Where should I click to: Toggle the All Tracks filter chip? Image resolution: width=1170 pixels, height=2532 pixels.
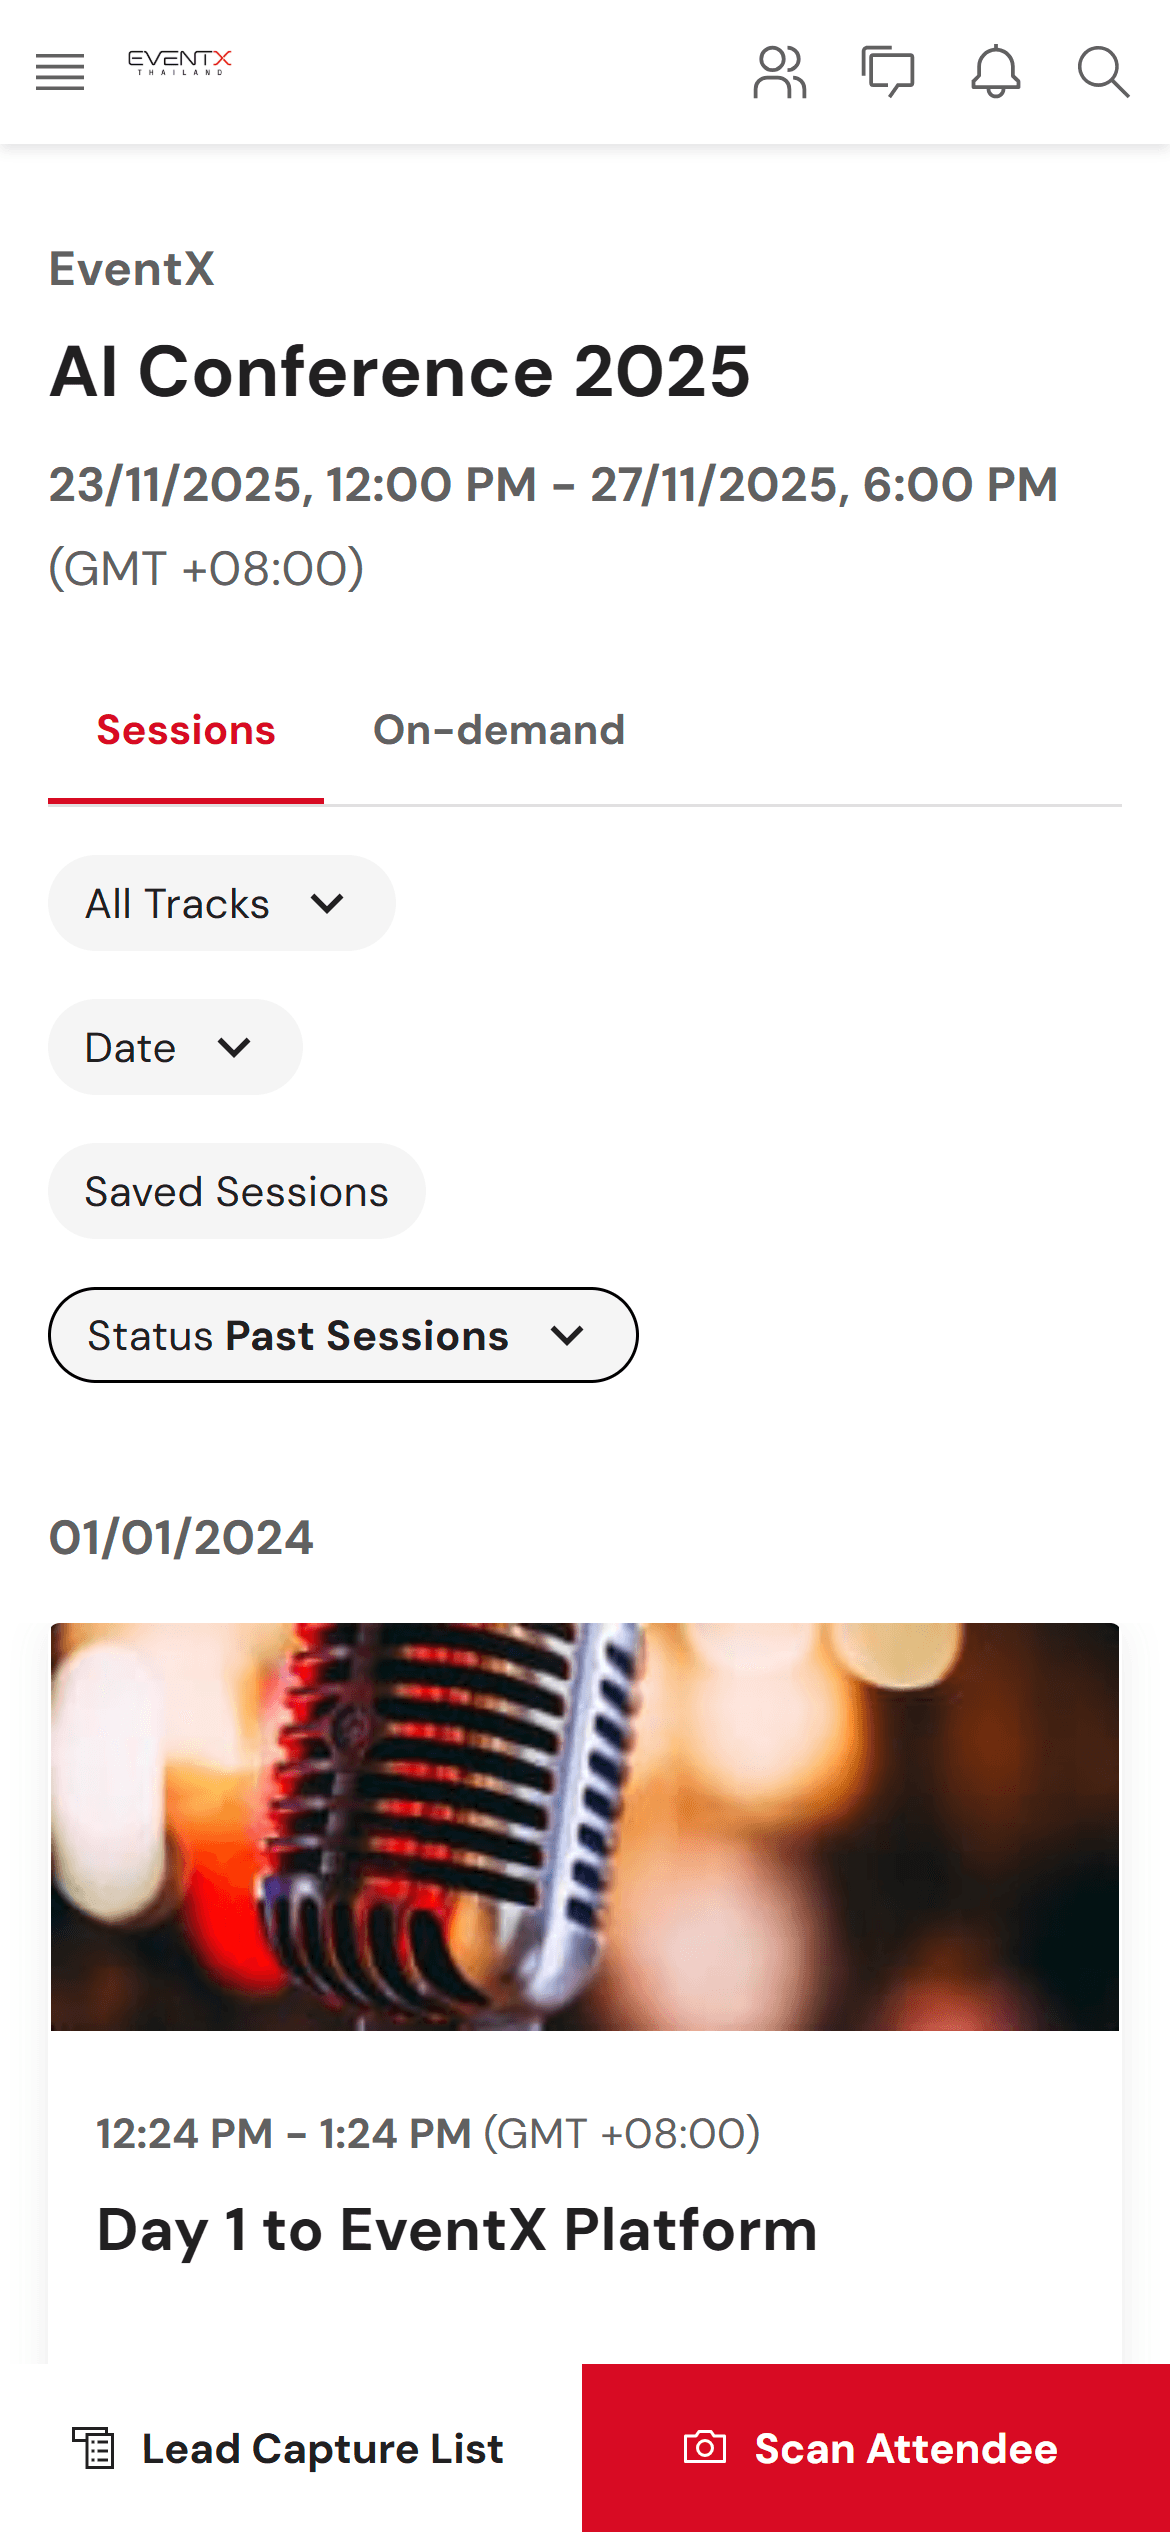(221, 902)
